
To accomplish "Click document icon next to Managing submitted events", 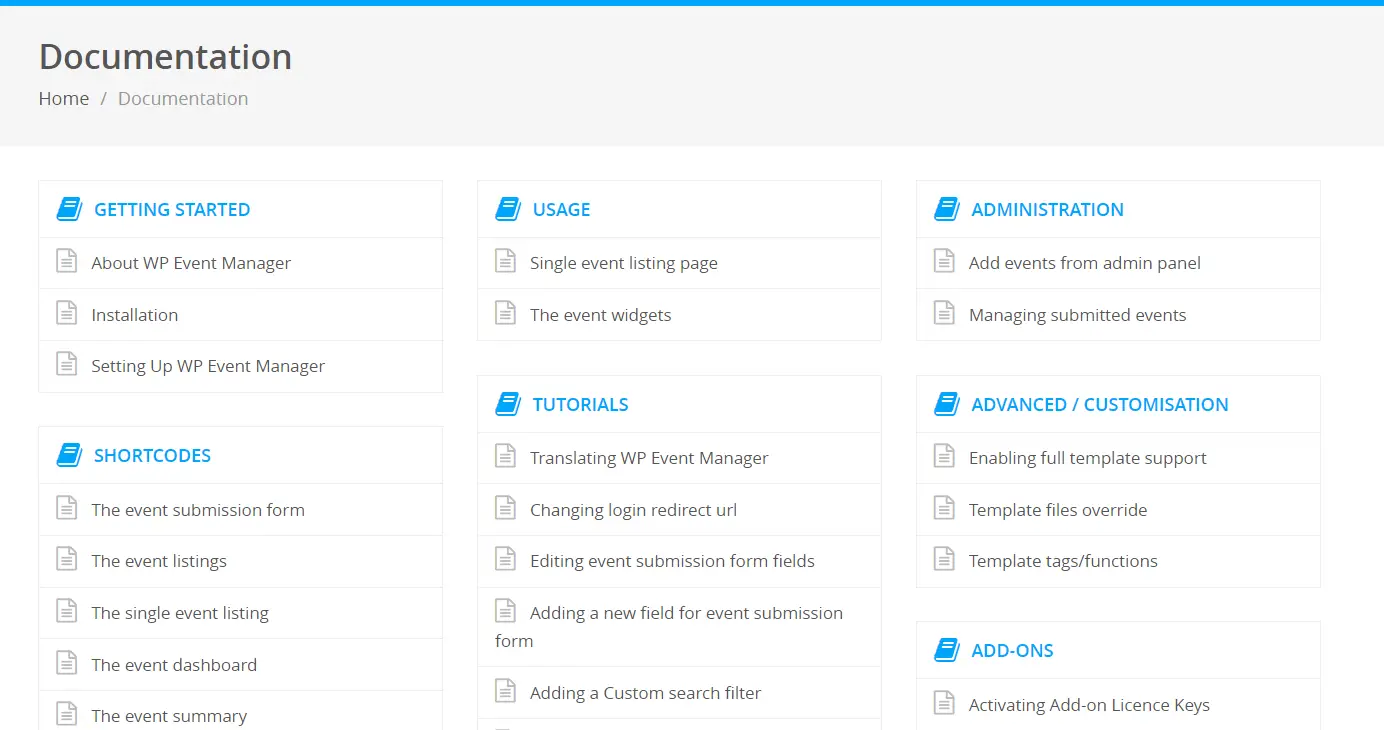I will click(944, 314).
